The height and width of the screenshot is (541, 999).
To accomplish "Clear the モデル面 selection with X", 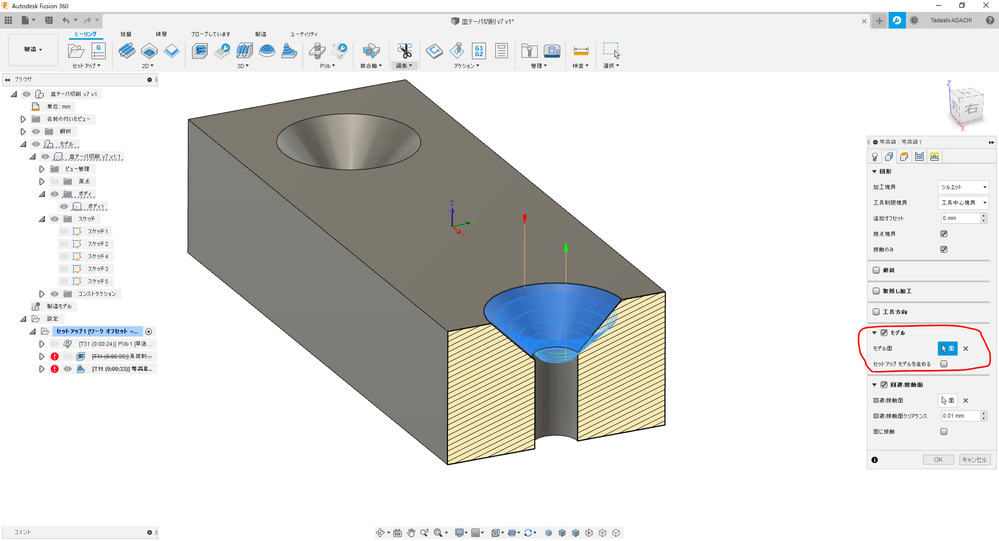I will pyautogui.click(x=965, y=349).
